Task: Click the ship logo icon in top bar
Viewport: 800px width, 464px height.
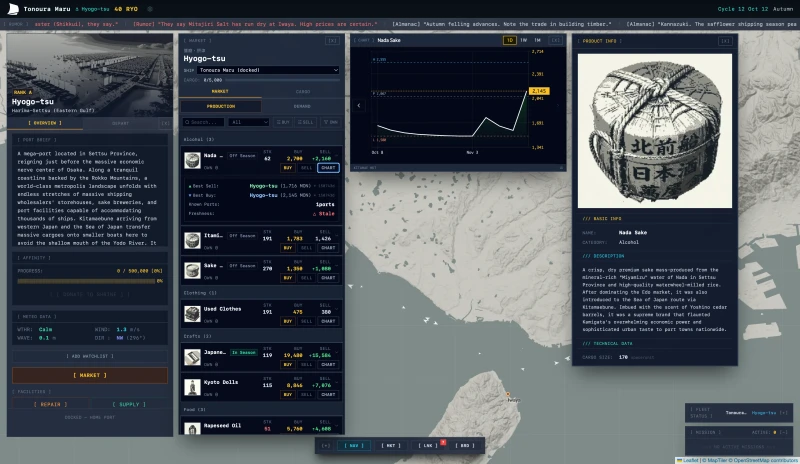Action: pyautogui.click(x=13, y=9)
